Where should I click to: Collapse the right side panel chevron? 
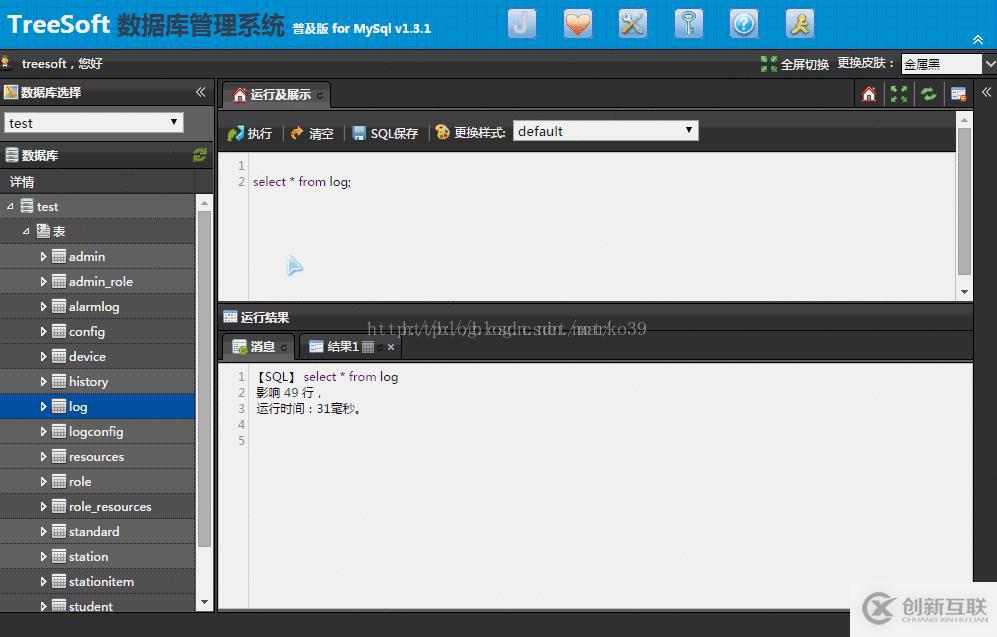[986, 92]
